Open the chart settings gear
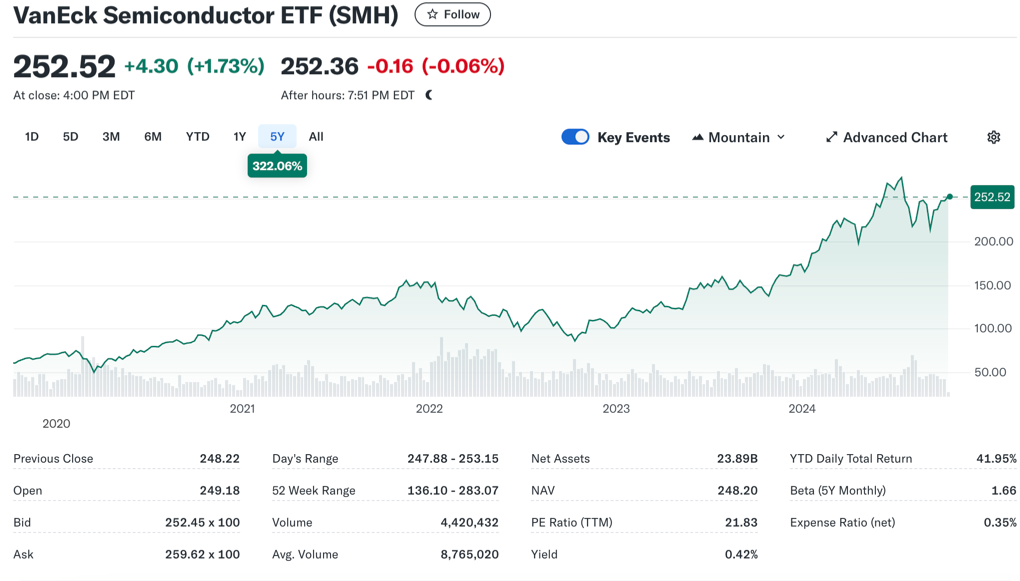The width and height of the screenshot is (1020, 581). [993, 137]
